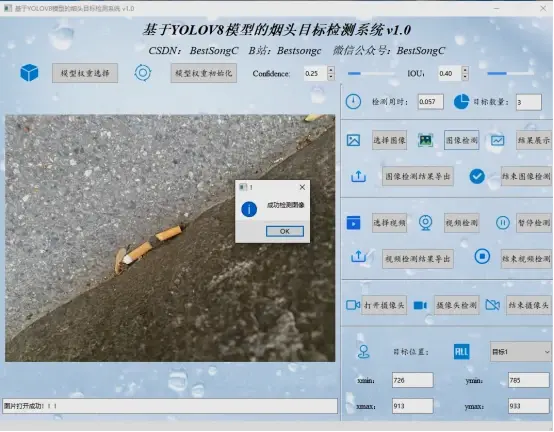Screen dimensions: 554x432
Task: Click the 图像检测结果导出 button
Action: pos(418,176)
